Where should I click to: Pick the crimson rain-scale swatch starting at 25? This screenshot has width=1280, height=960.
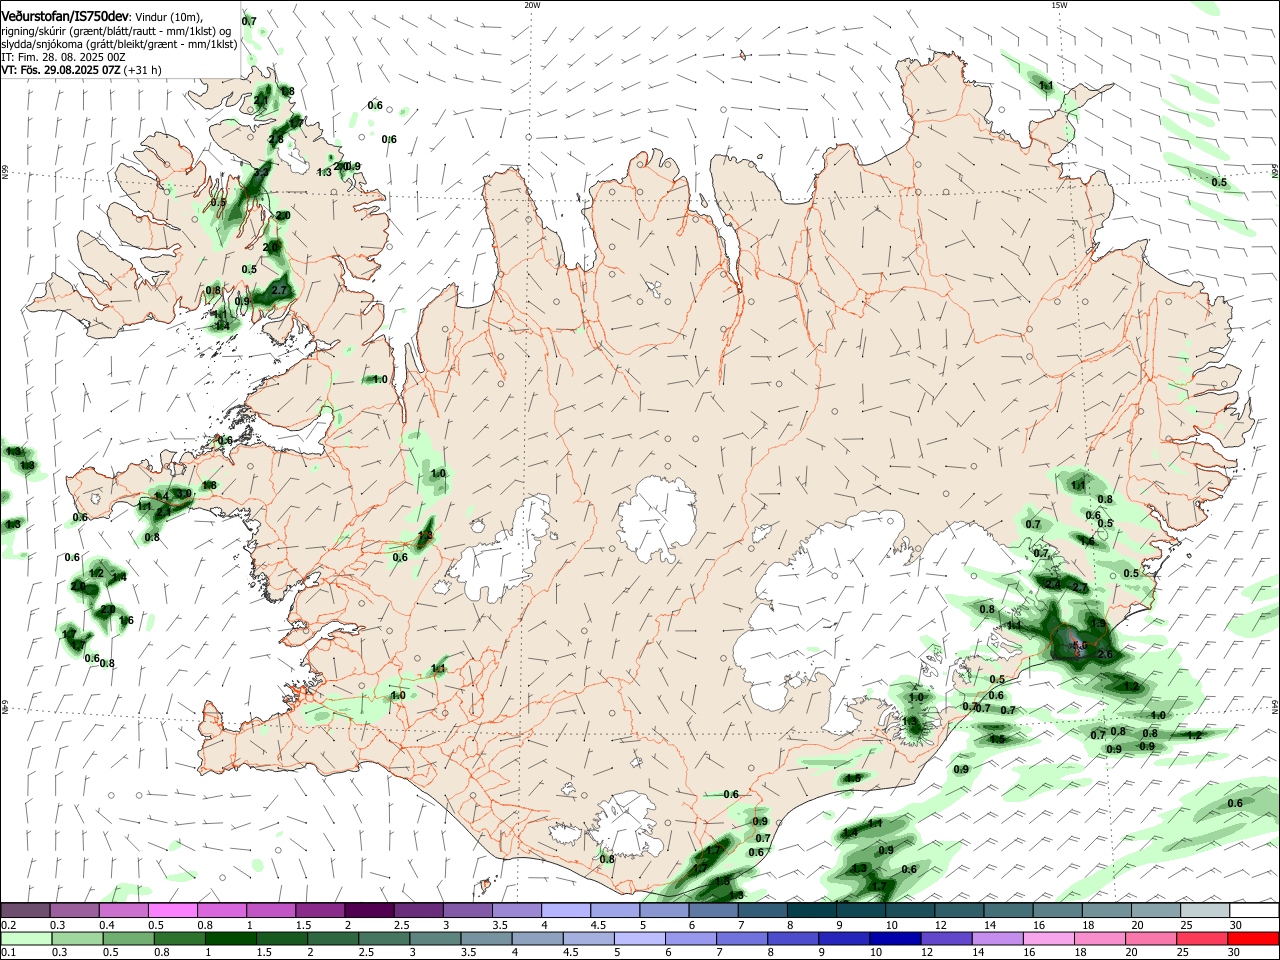point(1203,938)
